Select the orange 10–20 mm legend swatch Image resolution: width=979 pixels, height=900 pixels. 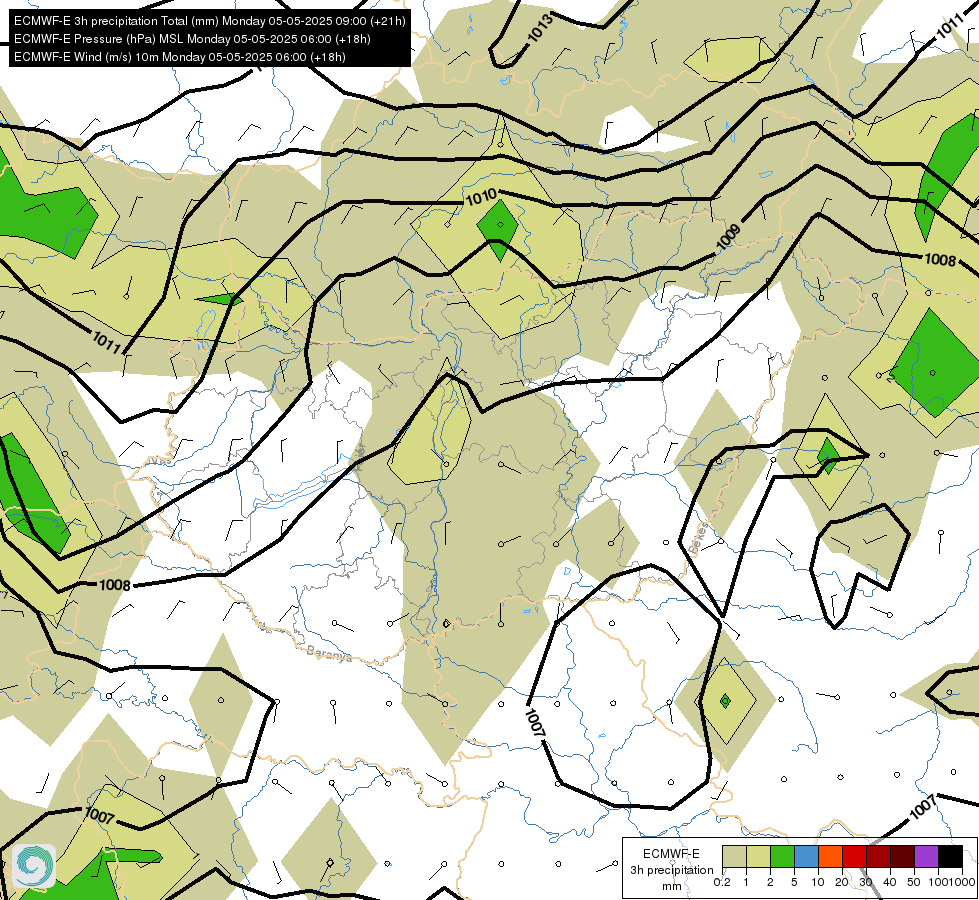click(x=830, y=857)
